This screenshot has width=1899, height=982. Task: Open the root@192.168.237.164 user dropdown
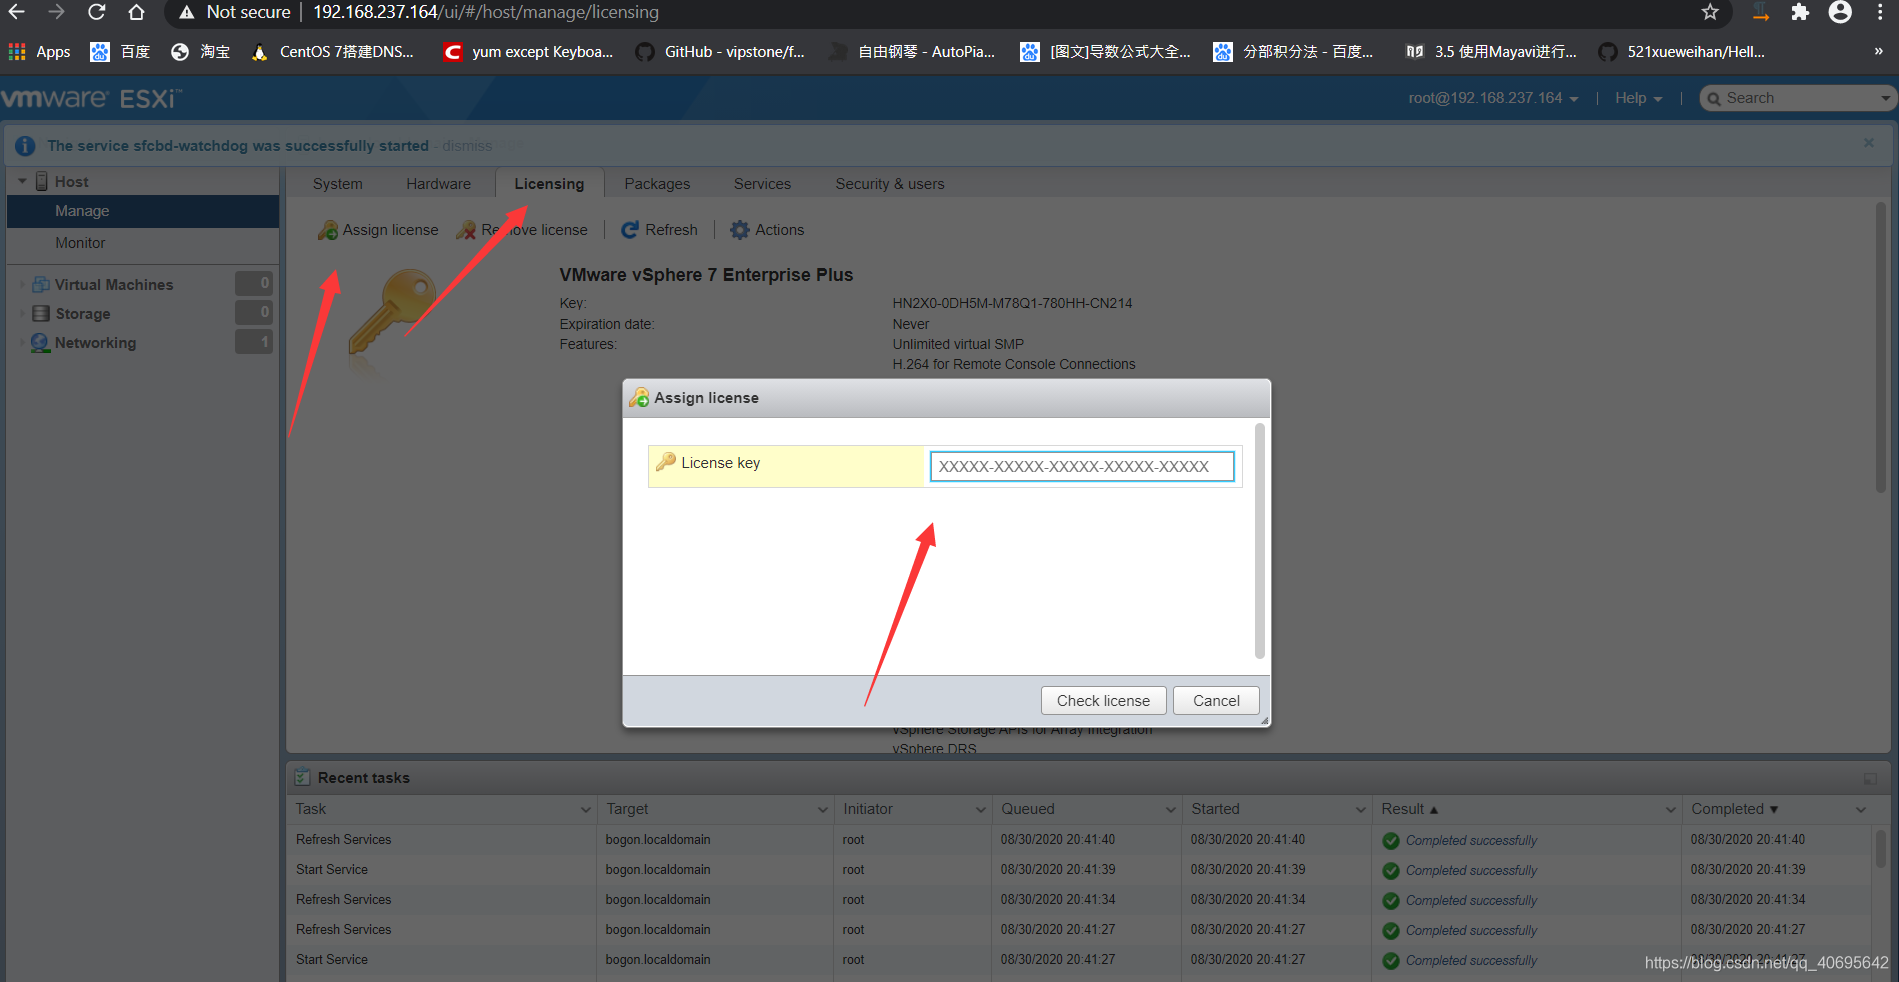click(1494, 98)
